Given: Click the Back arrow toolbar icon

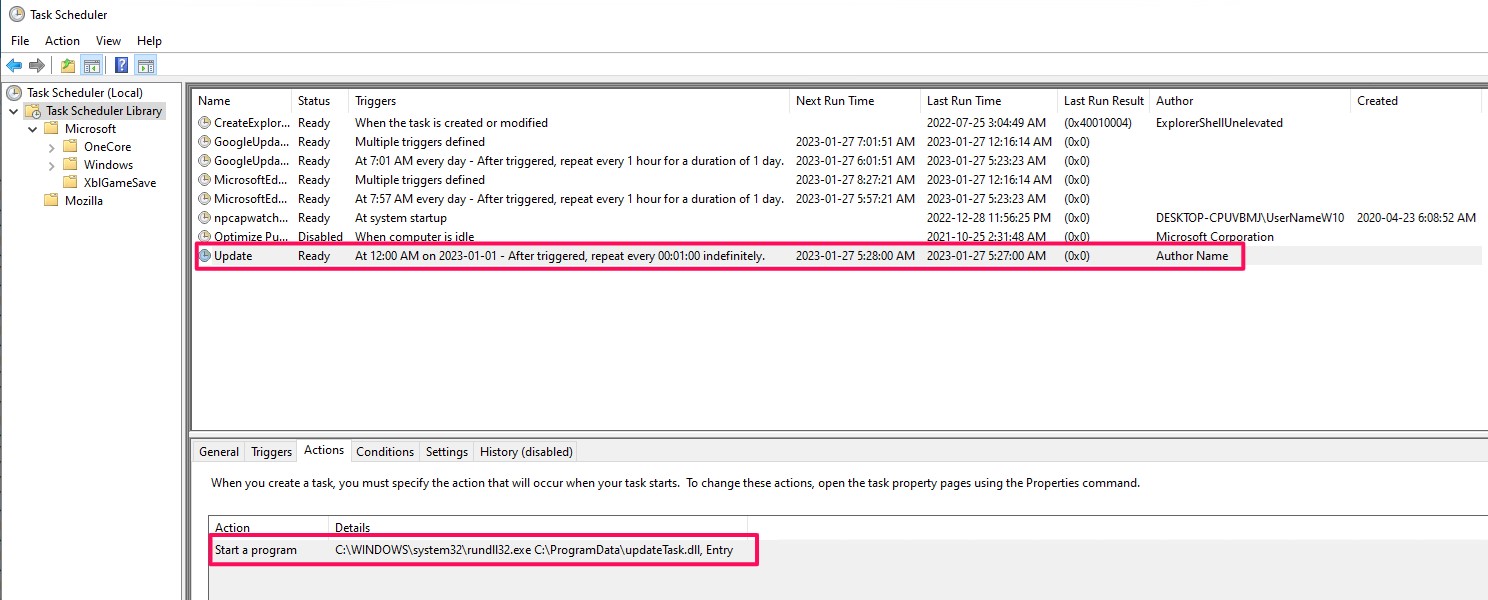Looking at the screenshot, I should tap(14, 66).
